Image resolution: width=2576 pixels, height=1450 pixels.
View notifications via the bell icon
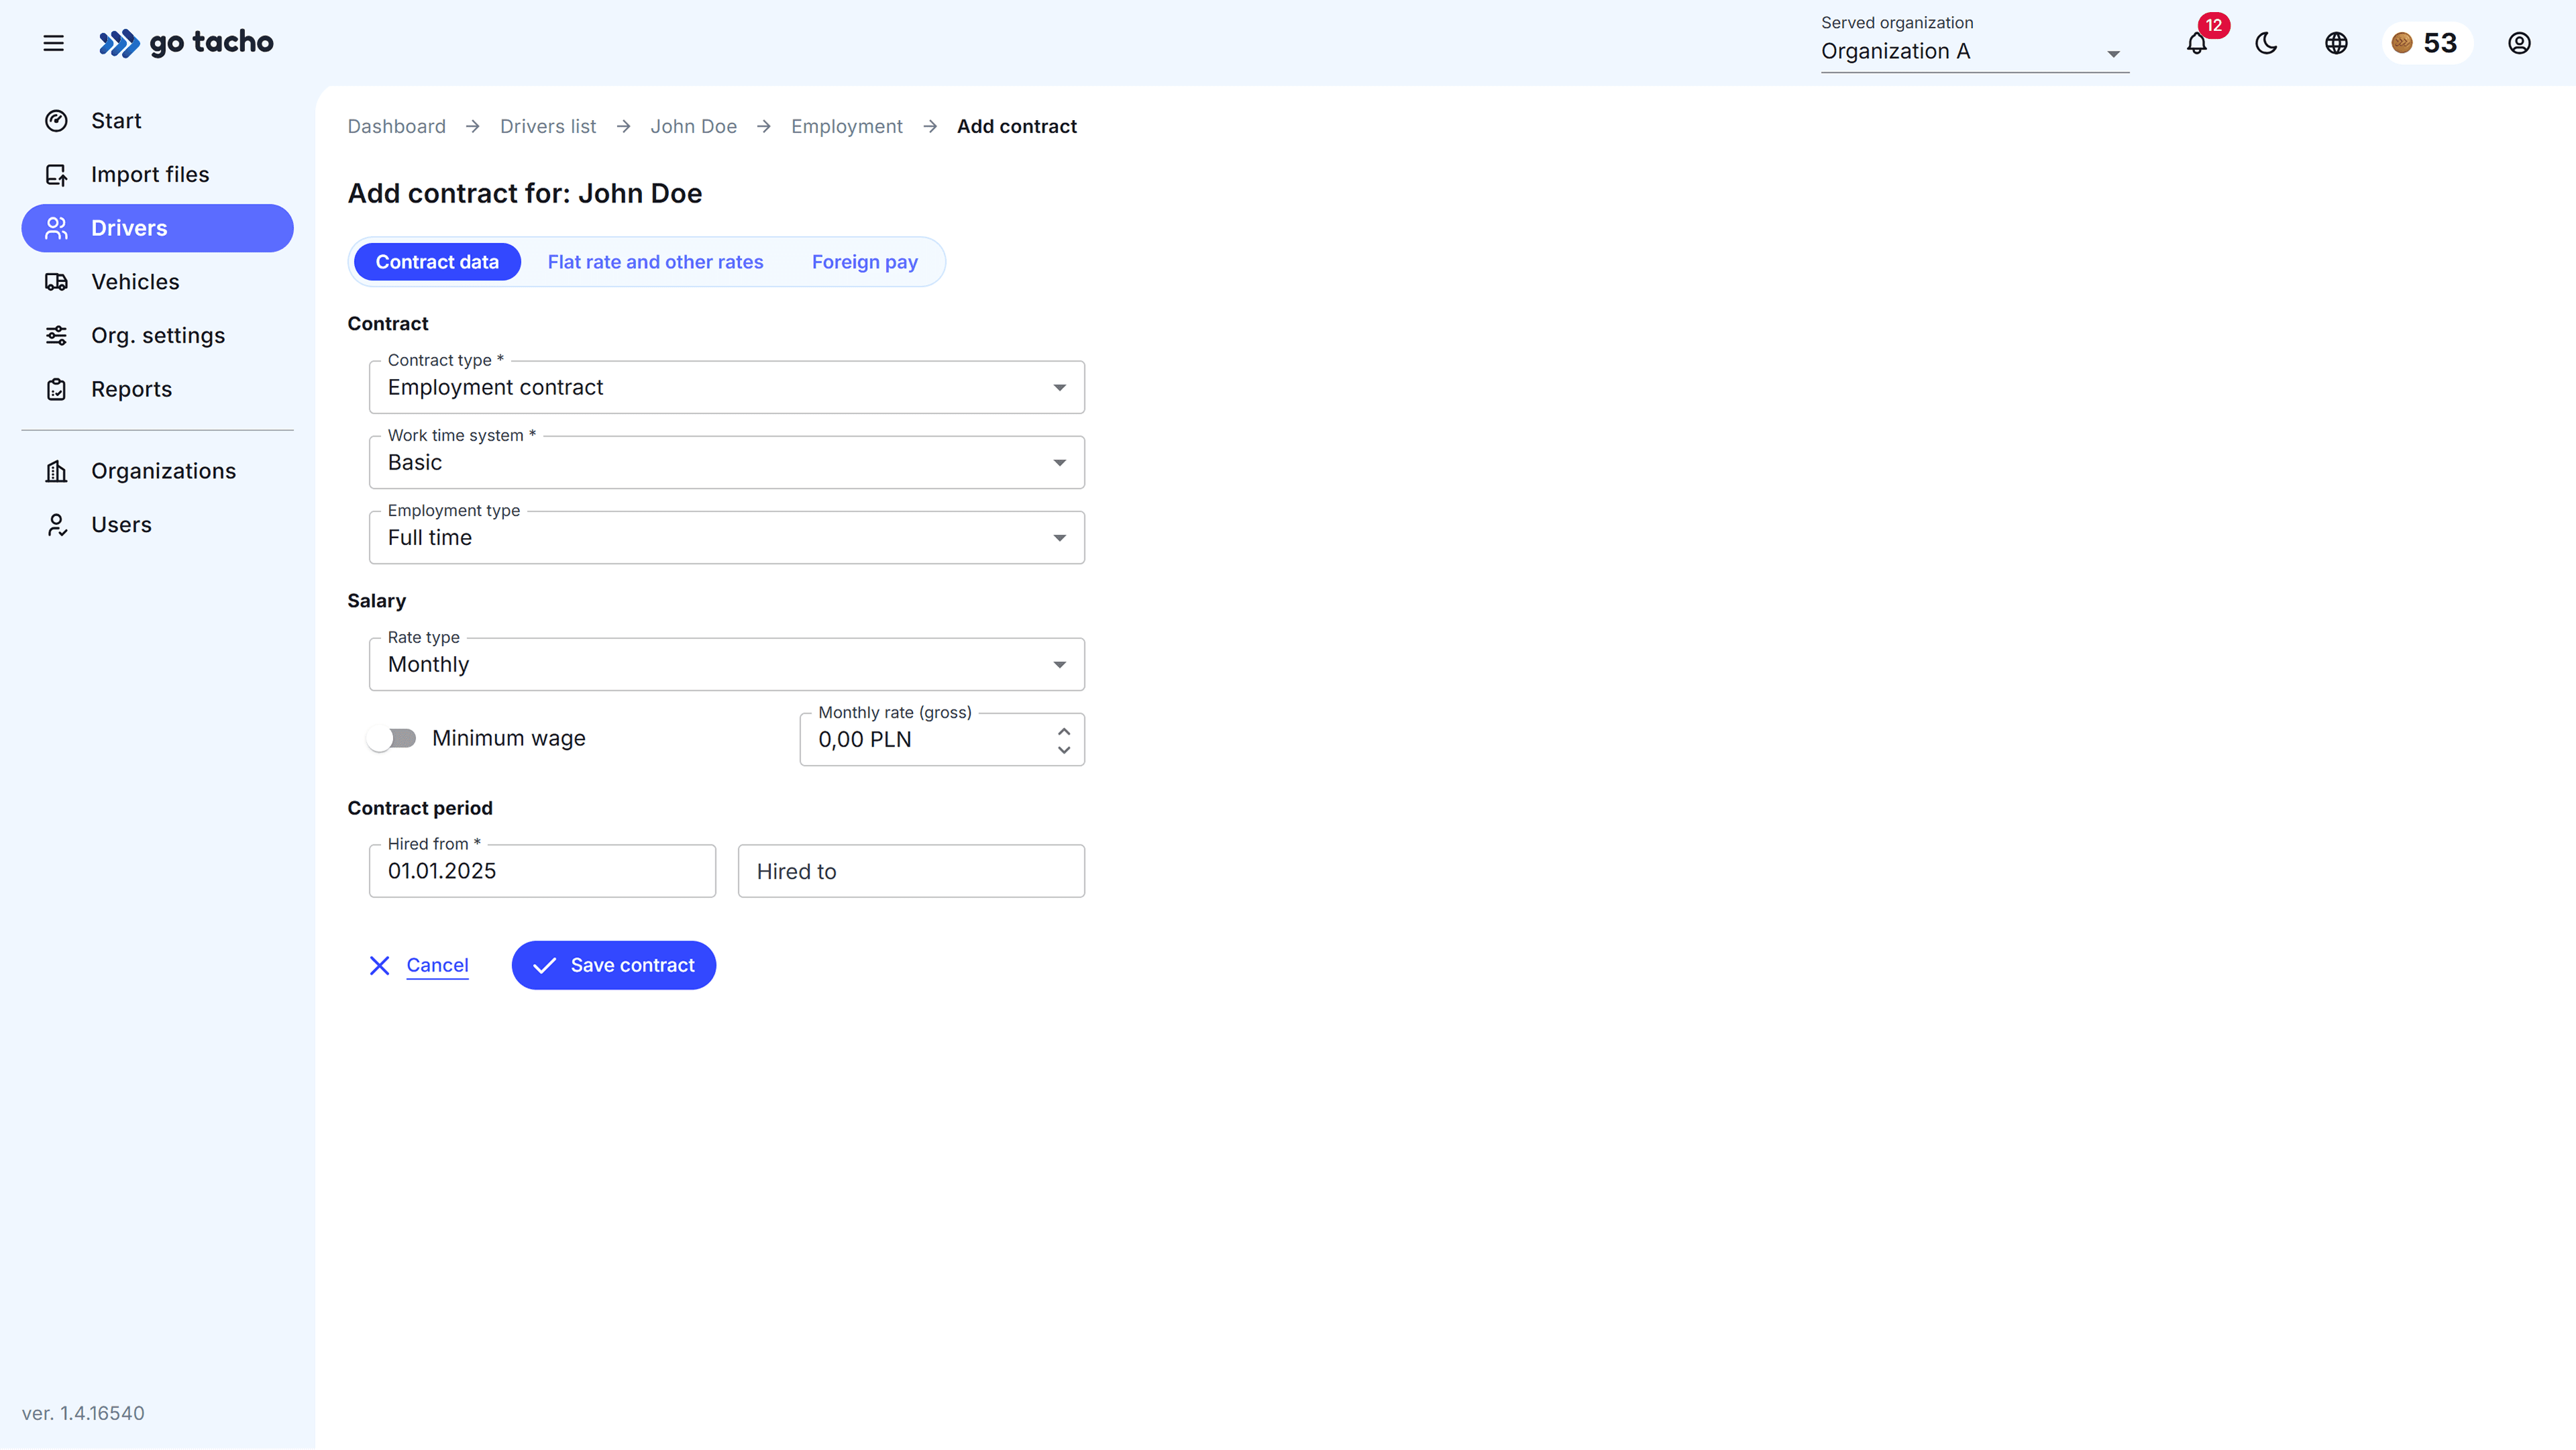click(x=2196, y=43)
